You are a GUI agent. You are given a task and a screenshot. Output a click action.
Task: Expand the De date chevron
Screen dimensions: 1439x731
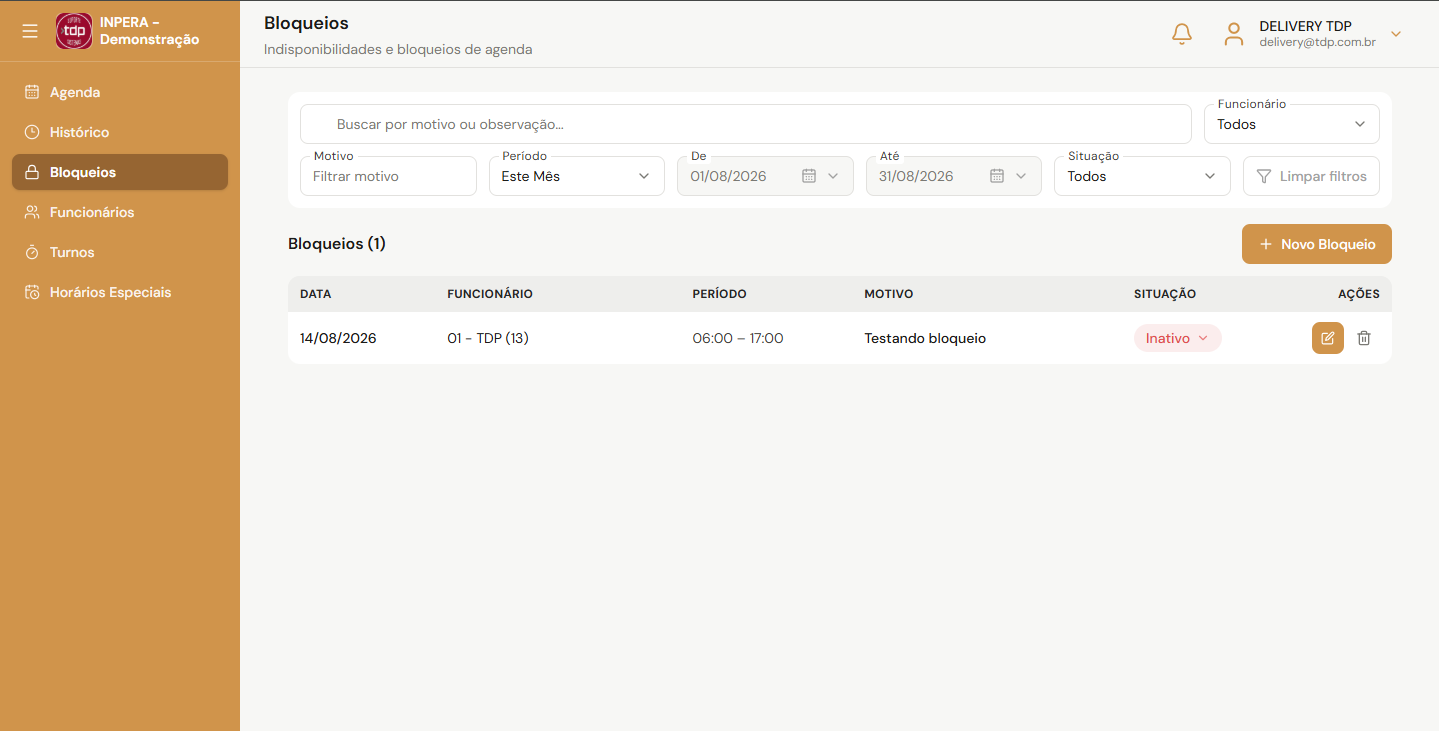click(x=833, y=176)
